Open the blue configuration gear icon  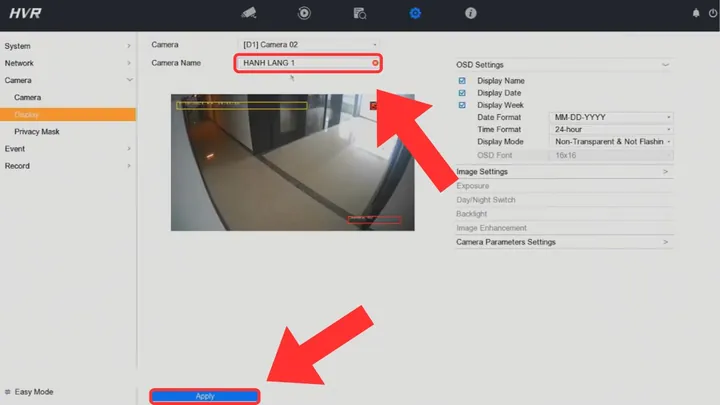(415, 13)
